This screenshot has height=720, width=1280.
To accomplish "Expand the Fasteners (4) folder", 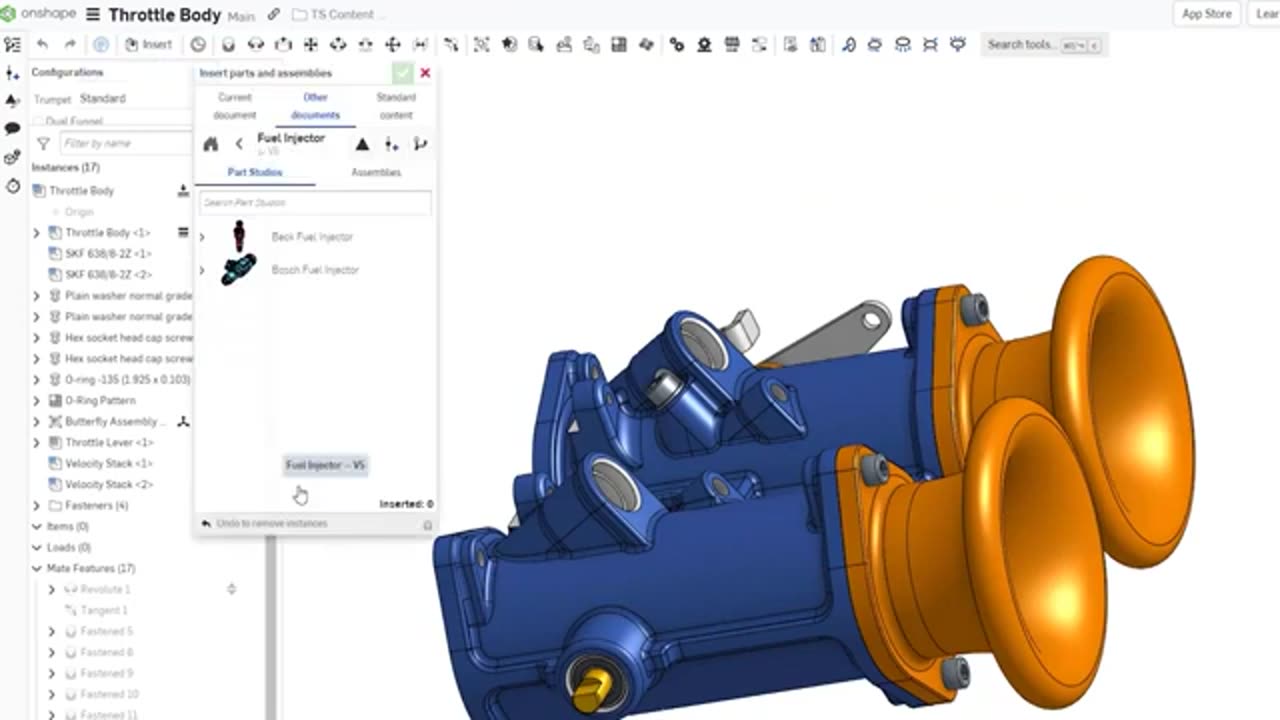I will [37, 506].
